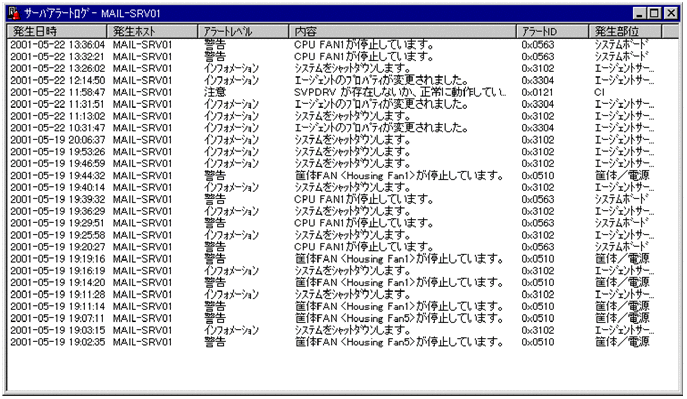The width and height of the screenshot is (687, 399).
Task: Select the 2001-05-19 20:06:37 log entry
Action: (342, 140)
